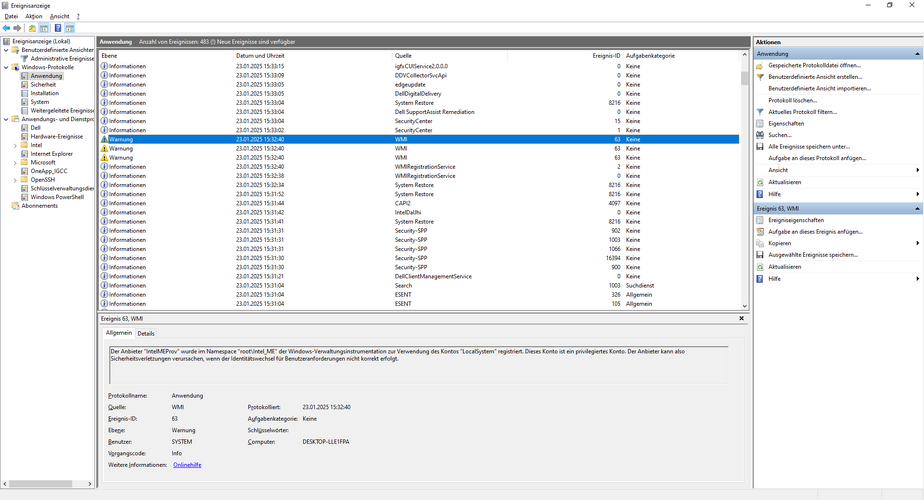Close the Ereignis 63 preview pane
Screen dimensions: 924x500
point(741,318)
